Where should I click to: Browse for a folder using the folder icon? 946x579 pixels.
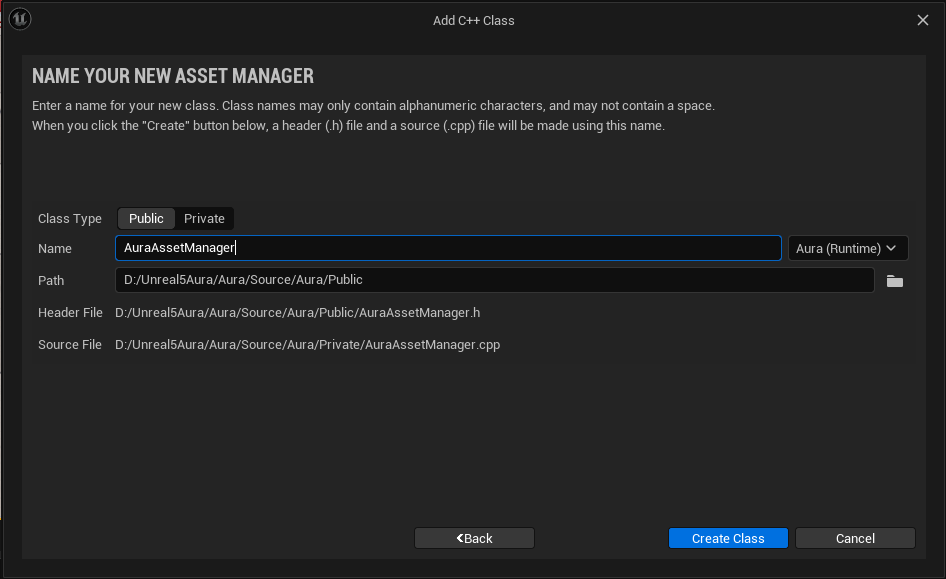click(894, 281)
